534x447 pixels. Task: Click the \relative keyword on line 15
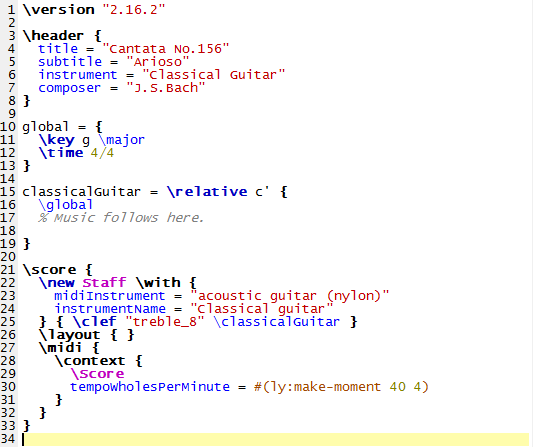click(x=207, y=192)
